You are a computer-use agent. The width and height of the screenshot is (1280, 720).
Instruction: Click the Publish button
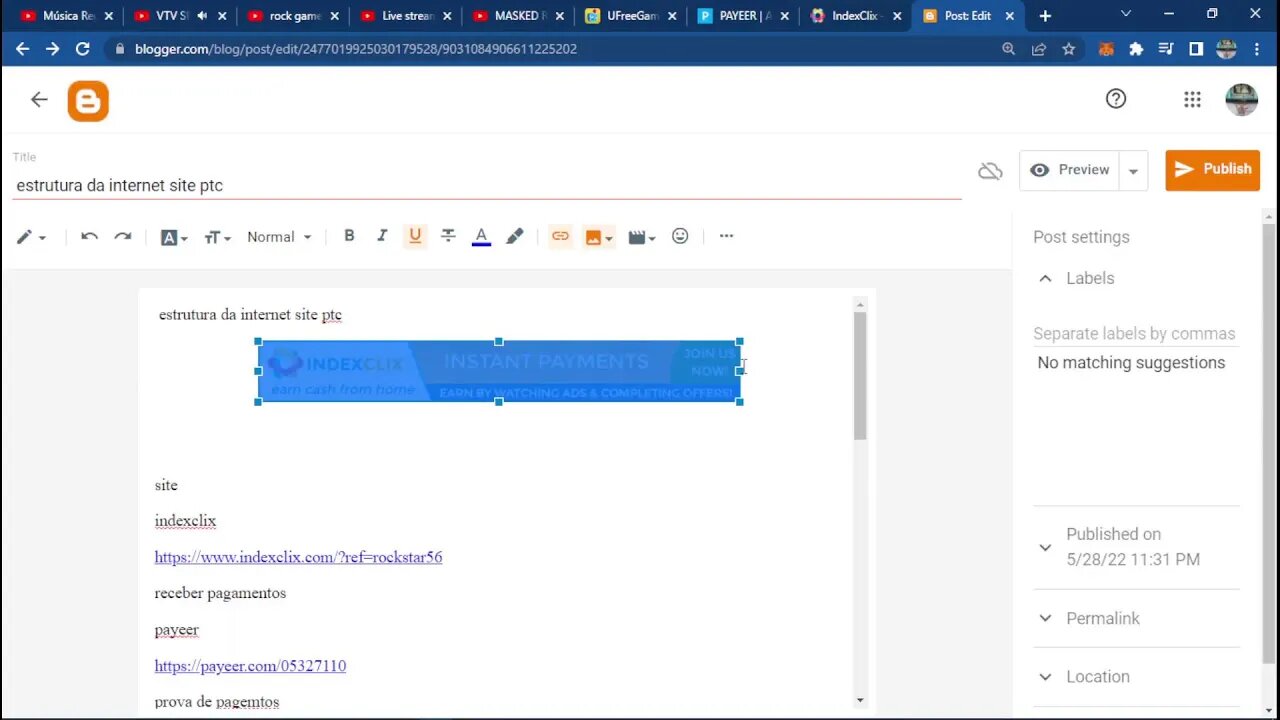pyautogui.click(x=1212, y=170)
